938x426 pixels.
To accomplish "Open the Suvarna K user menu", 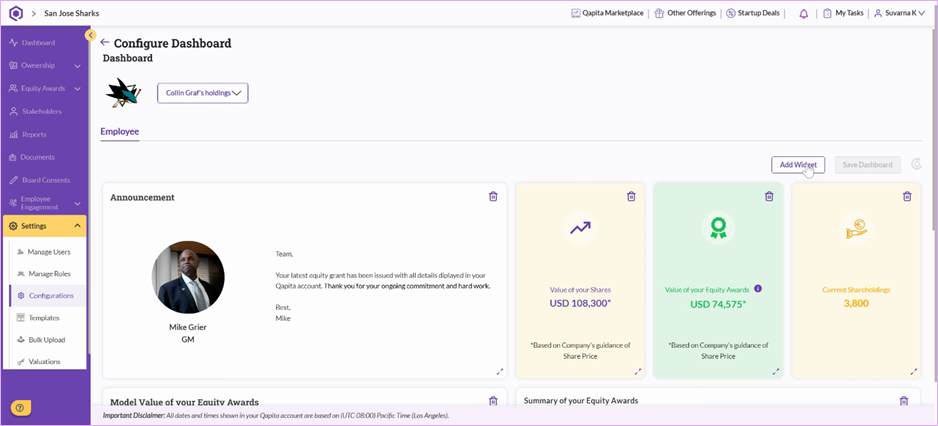I will 900,13.
